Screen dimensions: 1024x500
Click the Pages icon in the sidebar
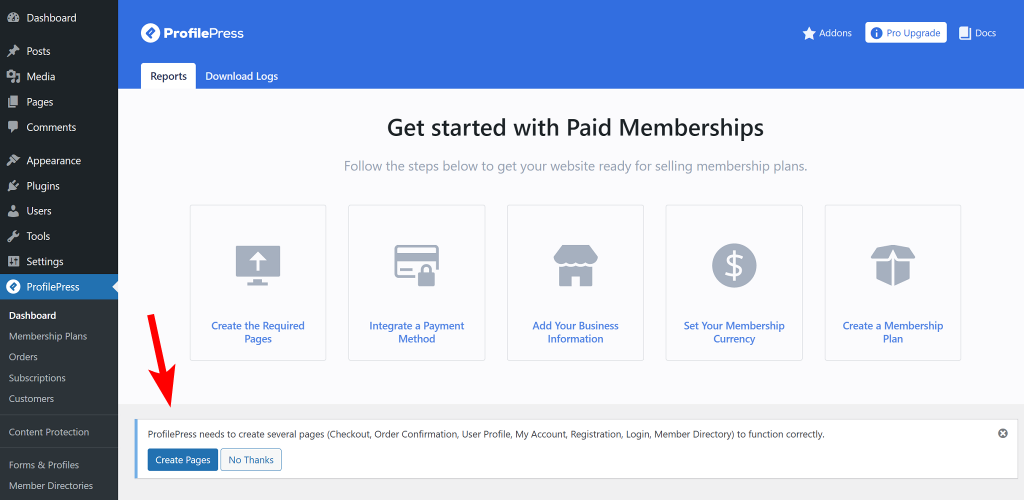[x=13, y=102]
